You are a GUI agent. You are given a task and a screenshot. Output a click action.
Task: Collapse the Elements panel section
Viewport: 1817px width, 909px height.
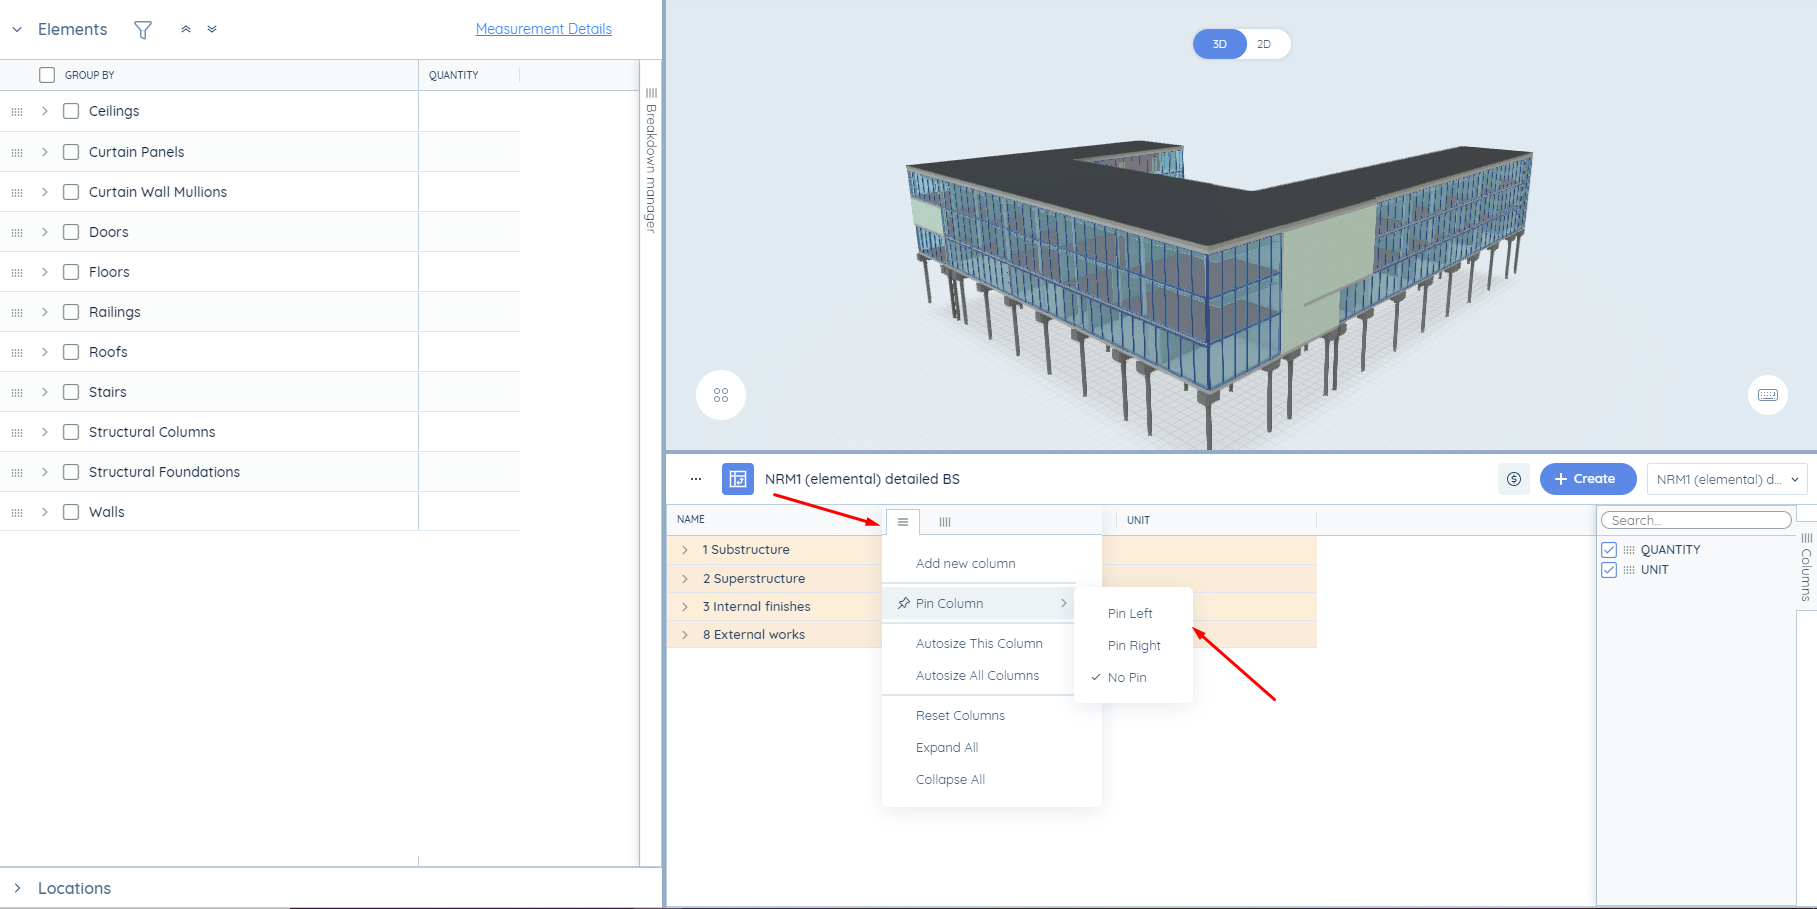[x=17, y=30]
